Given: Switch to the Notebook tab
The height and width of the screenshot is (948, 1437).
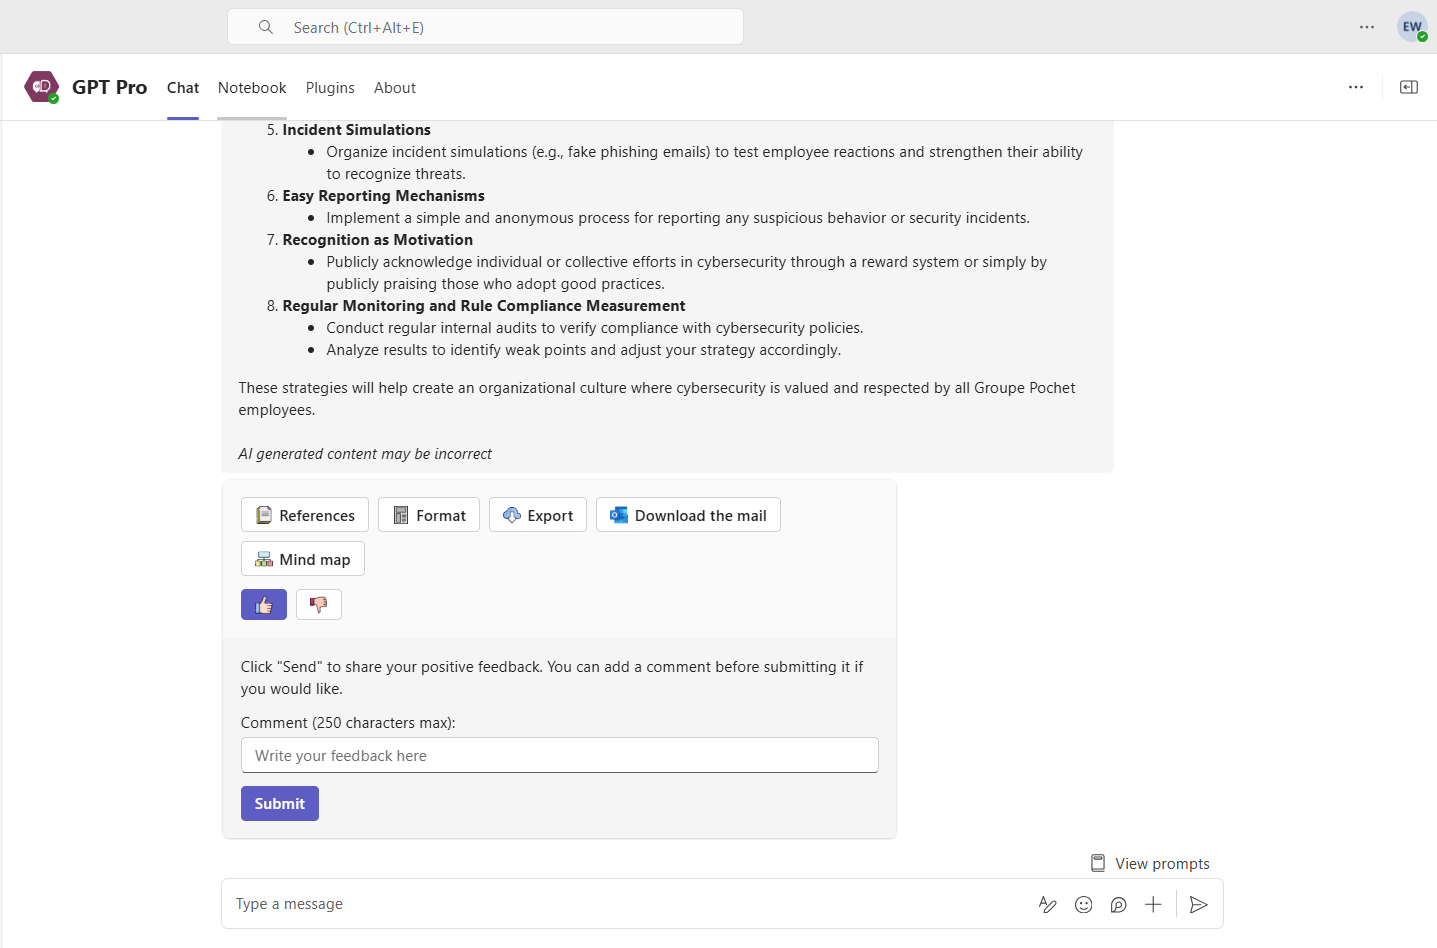Looking at the screenshot, I should (x=251, y=87).
